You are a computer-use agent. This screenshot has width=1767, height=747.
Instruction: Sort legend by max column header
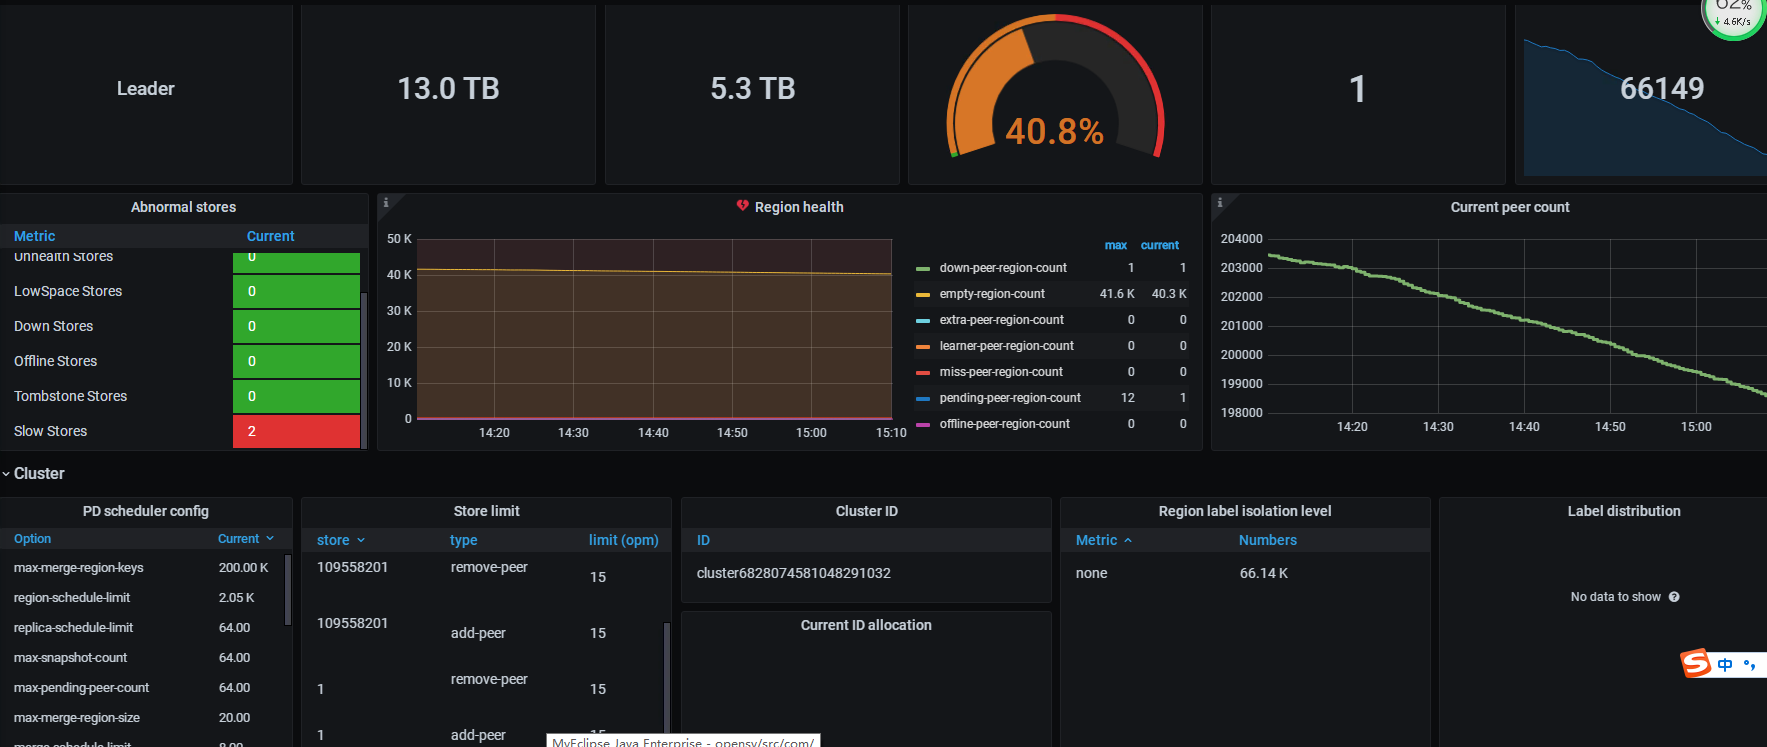[1115, 245]
